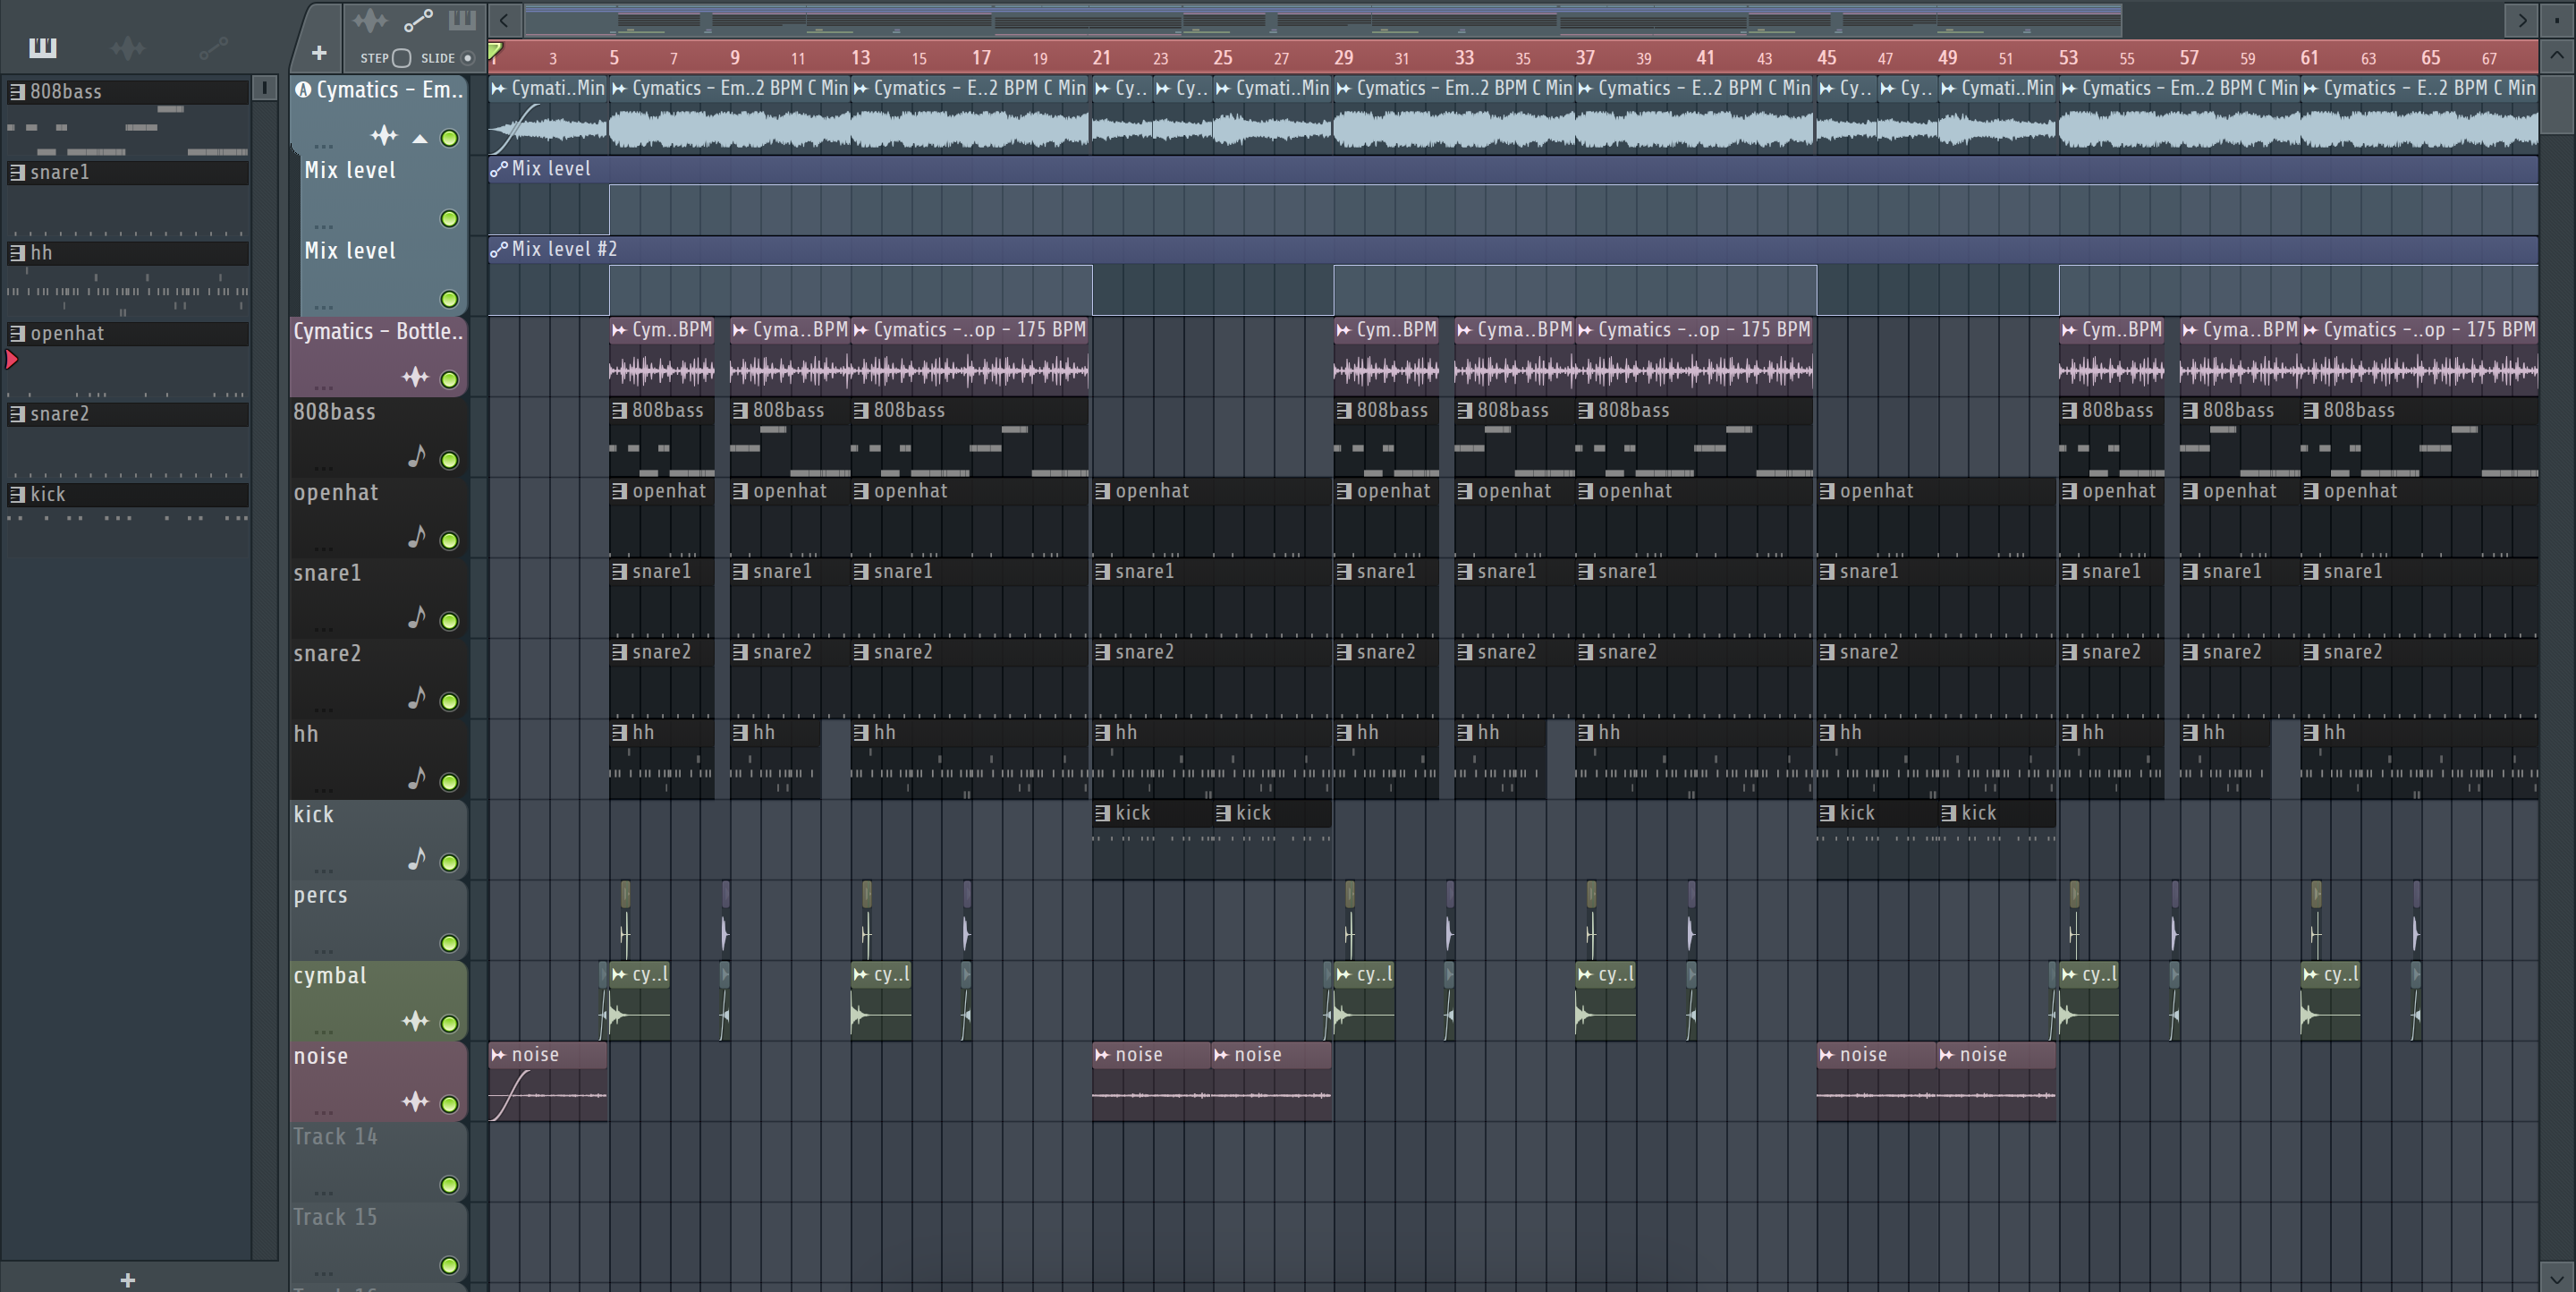This screenshot has height=1292, width=2576.
Task: Click the scroll-up arrow of the vertical scrollbar
Action: [2557, 56]
